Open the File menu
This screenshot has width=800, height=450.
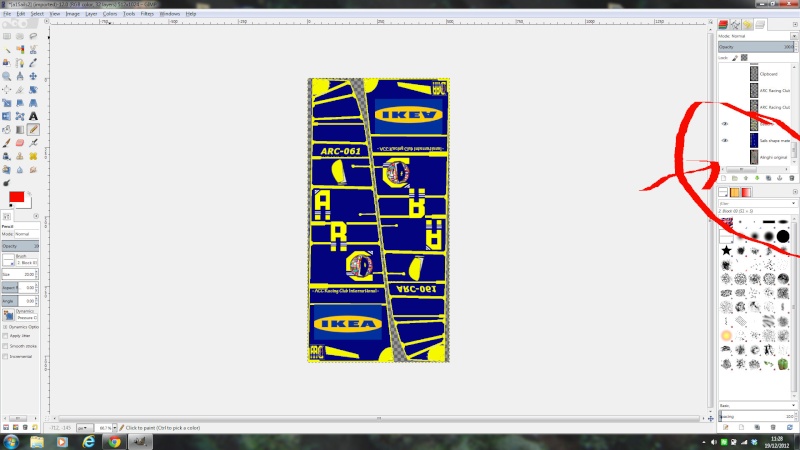[x=7, y=14]
